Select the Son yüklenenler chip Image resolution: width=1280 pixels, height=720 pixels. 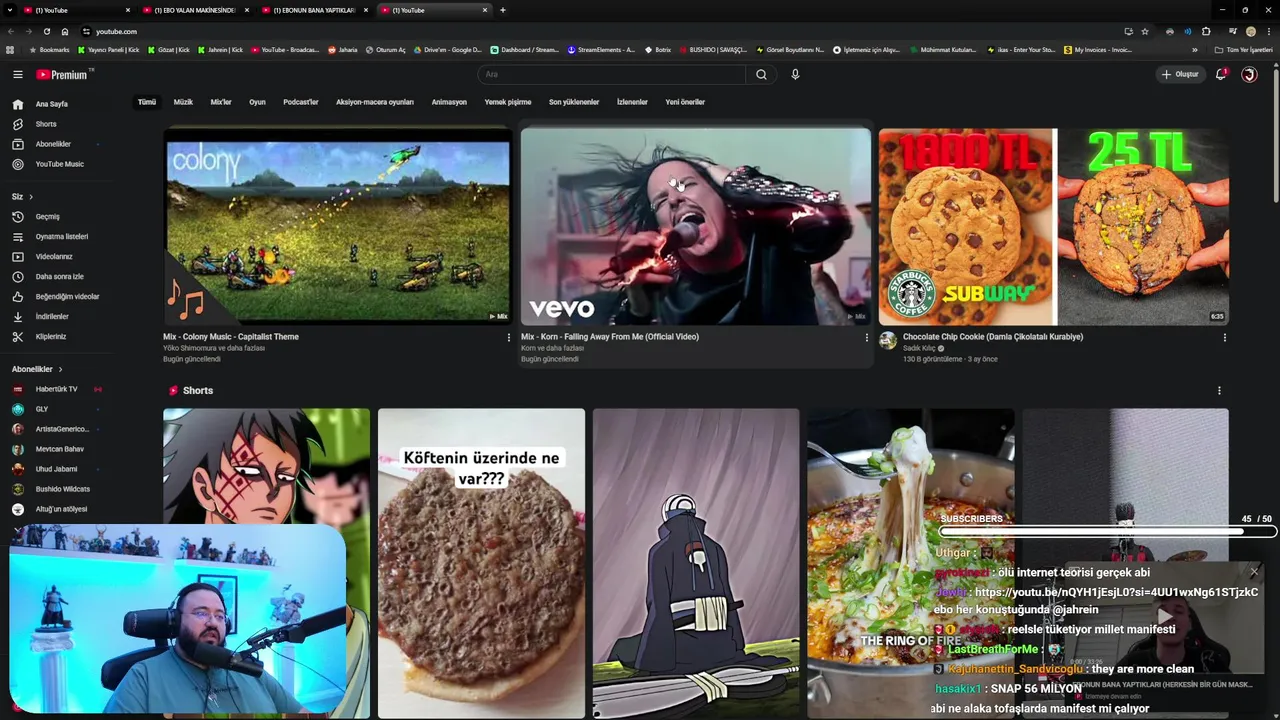(574, 102)
